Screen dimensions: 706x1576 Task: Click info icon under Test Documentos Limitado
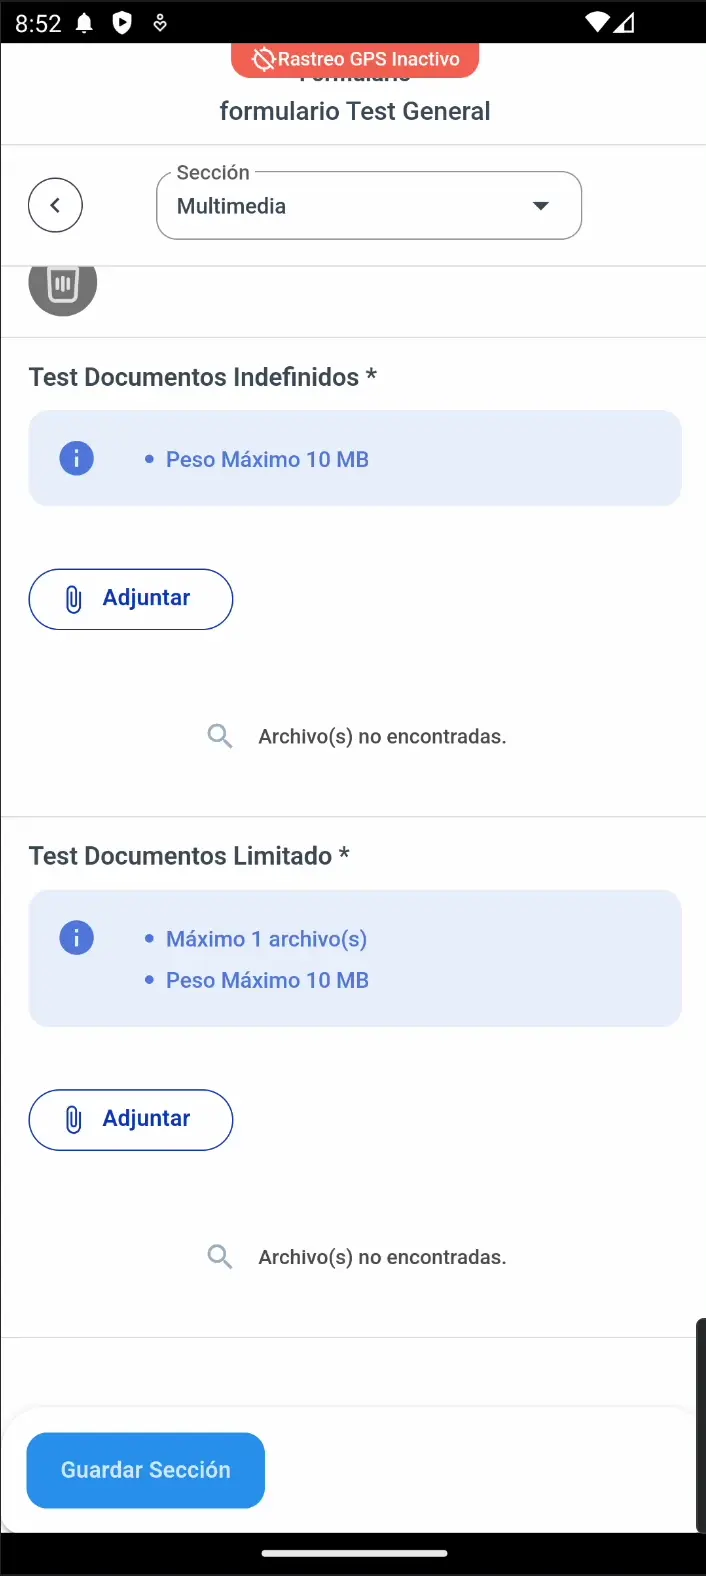76,938
